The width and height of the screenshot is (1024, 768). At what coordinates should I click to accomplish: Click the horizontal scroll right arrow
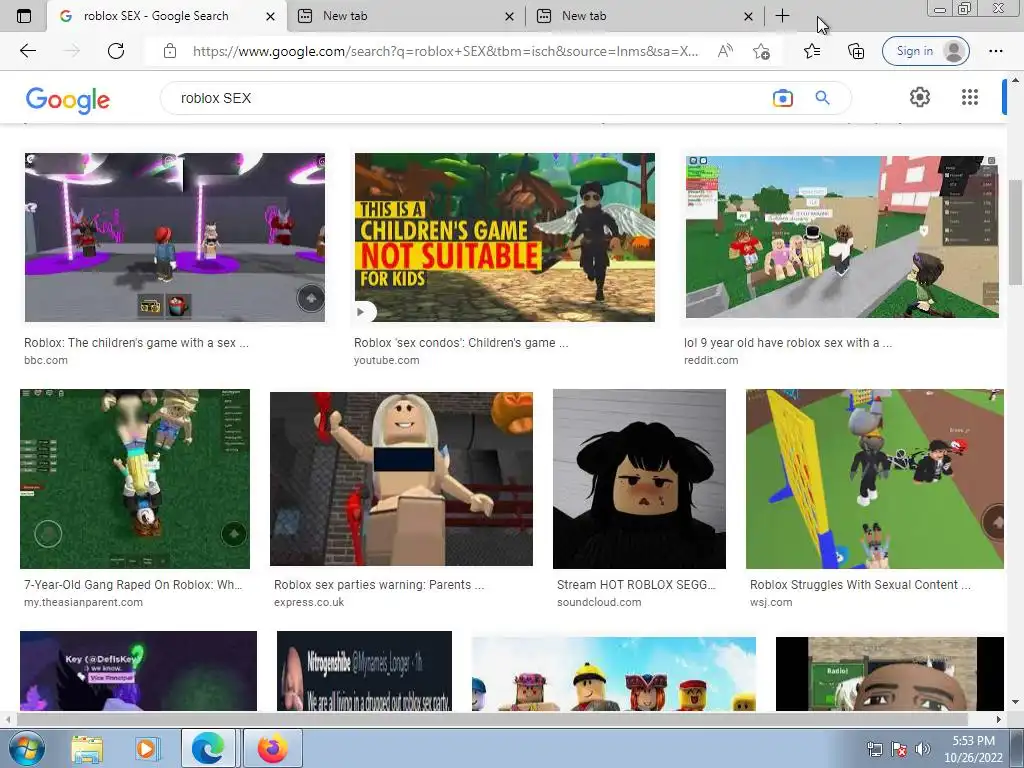[999, 719]
